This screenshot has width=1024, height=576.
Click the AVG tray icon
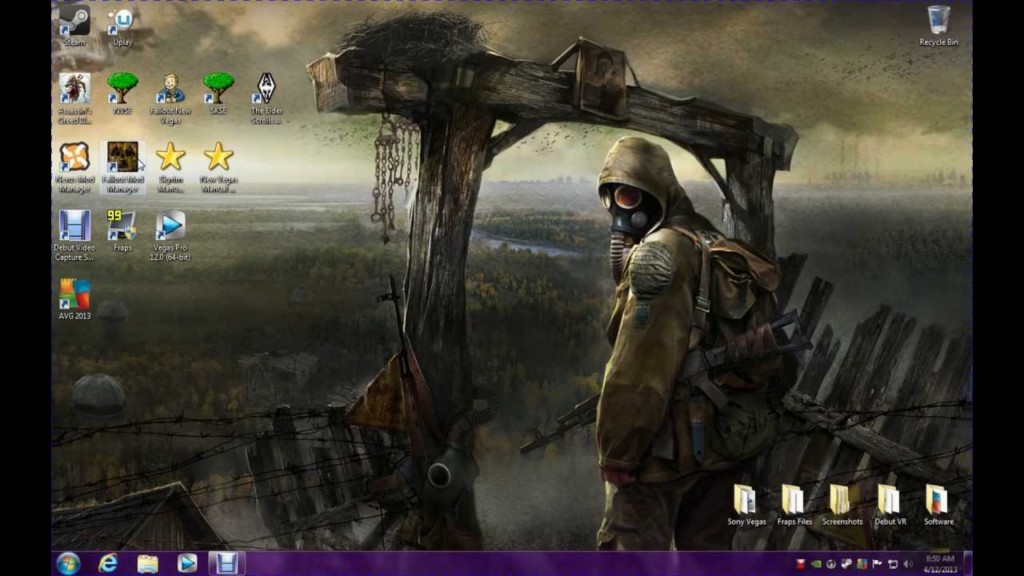click(862, 564)
